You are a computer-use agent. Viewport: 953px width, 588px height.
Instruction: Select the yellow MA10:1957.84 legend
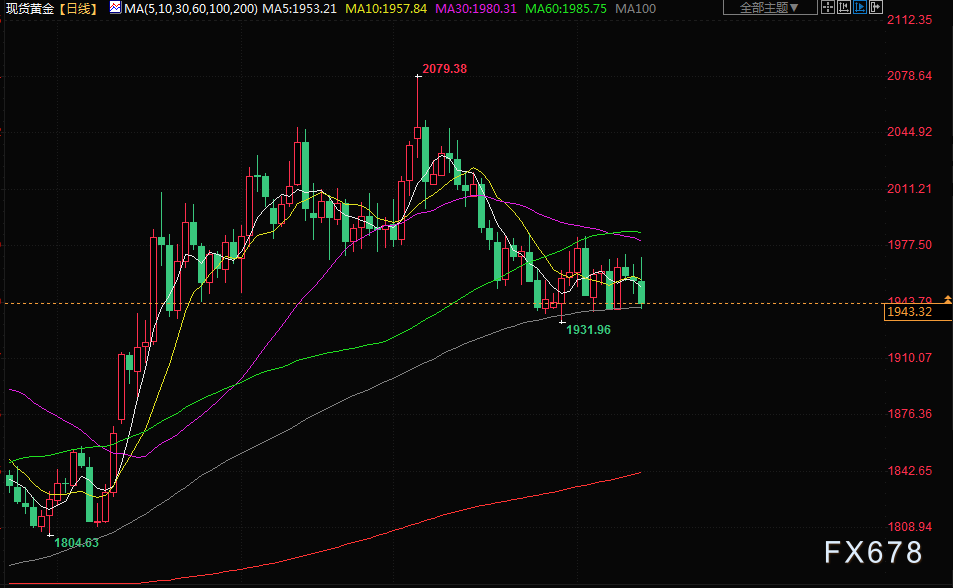pos(386,8)
